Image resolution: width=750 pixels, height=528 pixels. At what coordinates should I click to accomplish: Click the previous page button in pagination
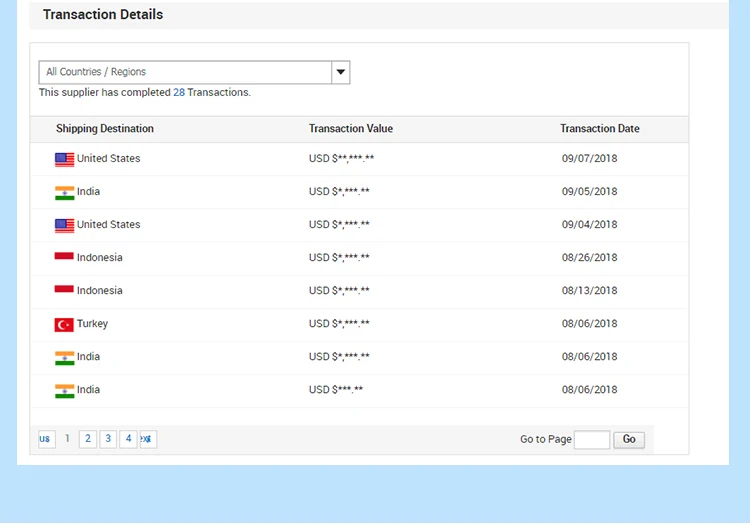pyautogui.click(x=46, y=439)
